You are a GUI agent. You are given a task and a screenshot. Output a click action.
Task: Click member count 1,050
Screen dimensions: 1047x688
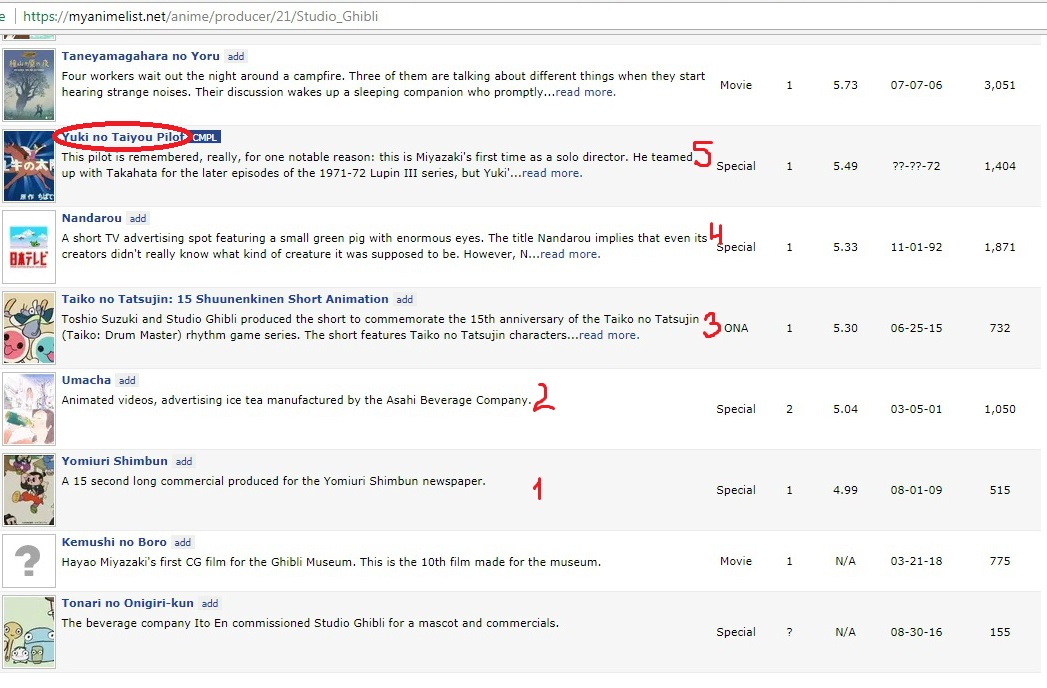point(1000,408)
